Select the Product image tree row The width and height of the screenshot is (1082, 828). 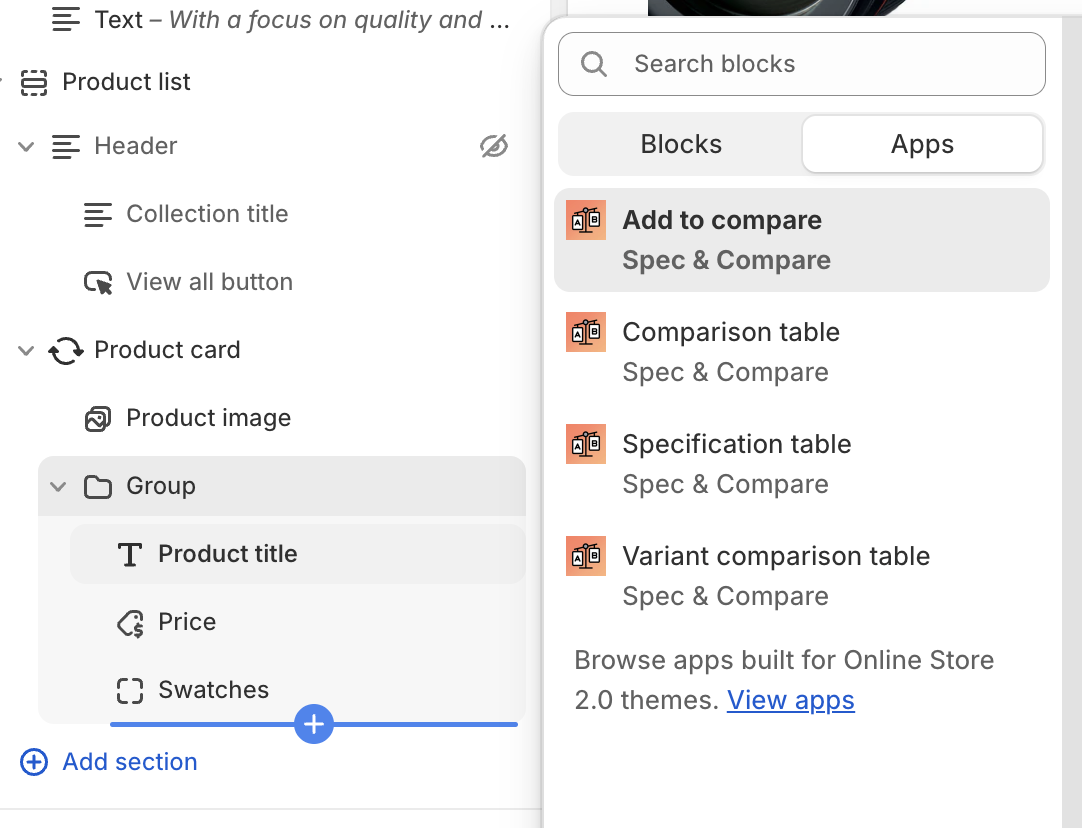click(282, 418)
